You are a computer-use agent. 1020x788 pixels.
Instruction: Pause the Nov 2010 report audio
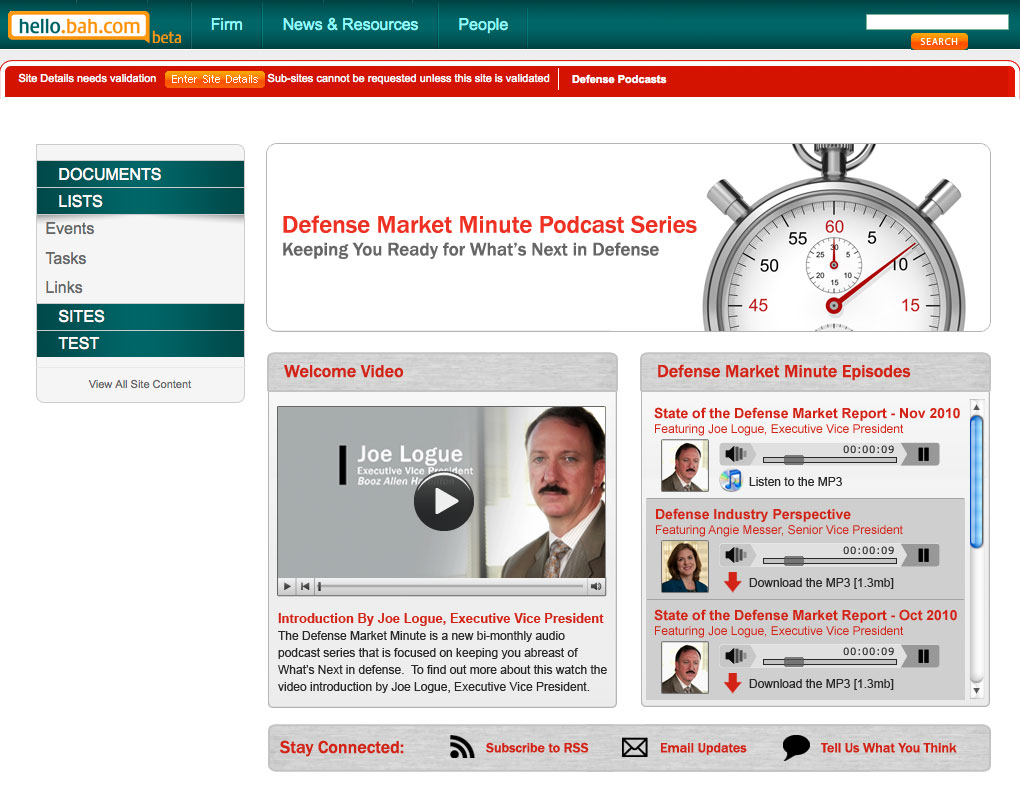923,454
